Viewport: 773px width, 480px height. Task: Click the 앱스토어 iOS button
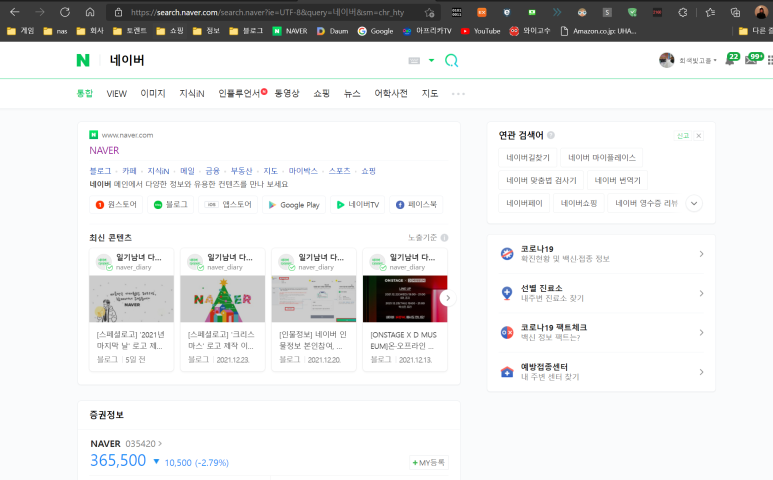coord(228,205)
